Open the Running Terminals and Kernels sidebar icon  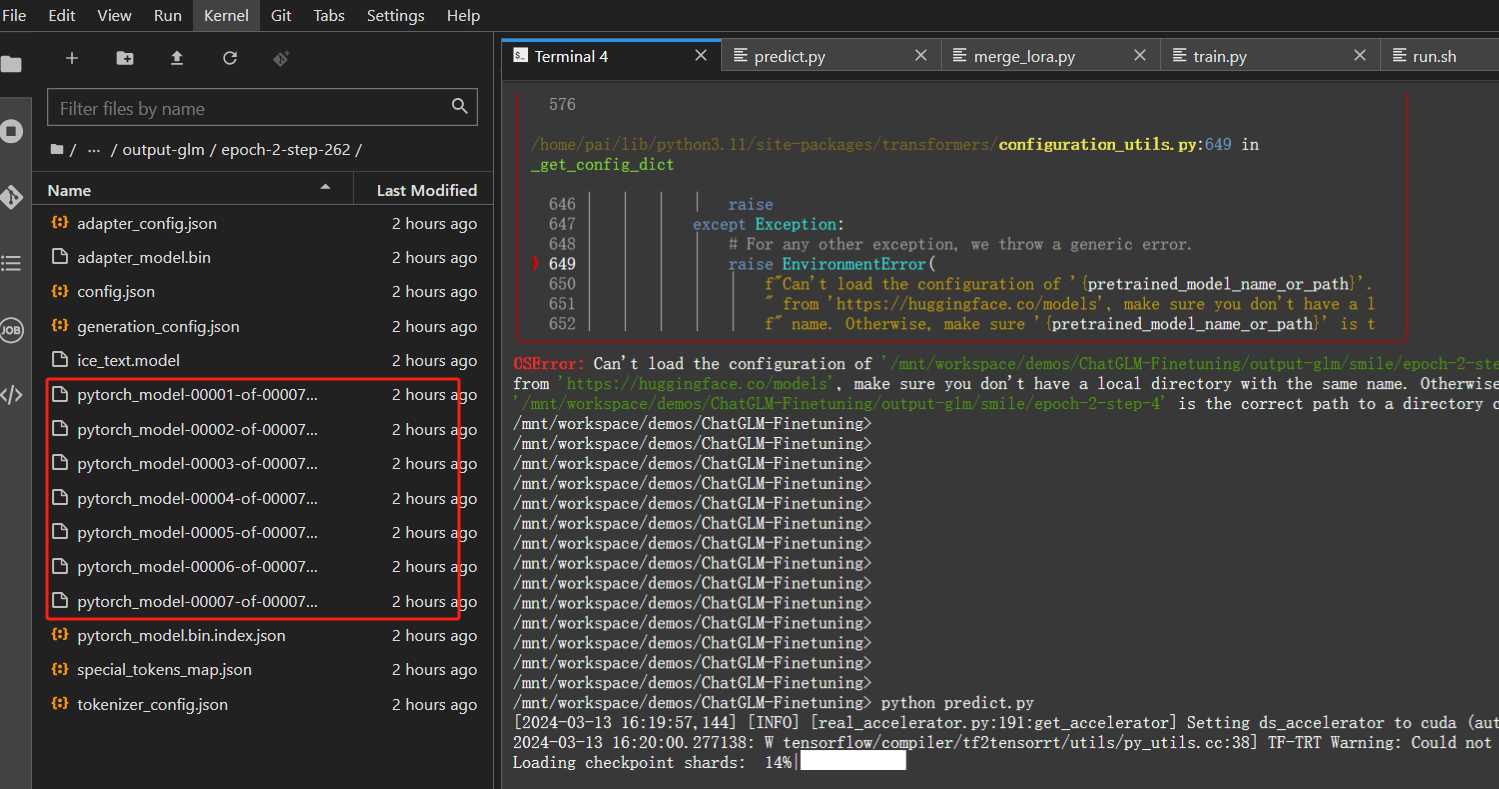point(11,131)
